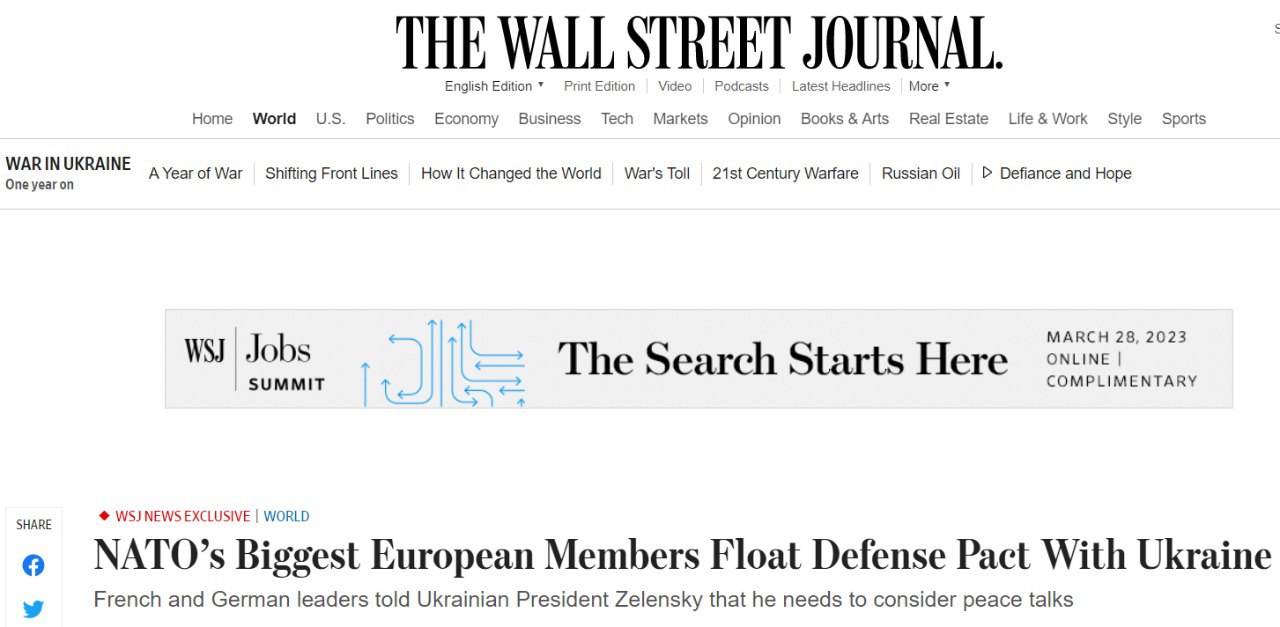Select Home in main navigation
Image resolution: width=1280 pixels, height=627 pixels.
pos(212,118)
